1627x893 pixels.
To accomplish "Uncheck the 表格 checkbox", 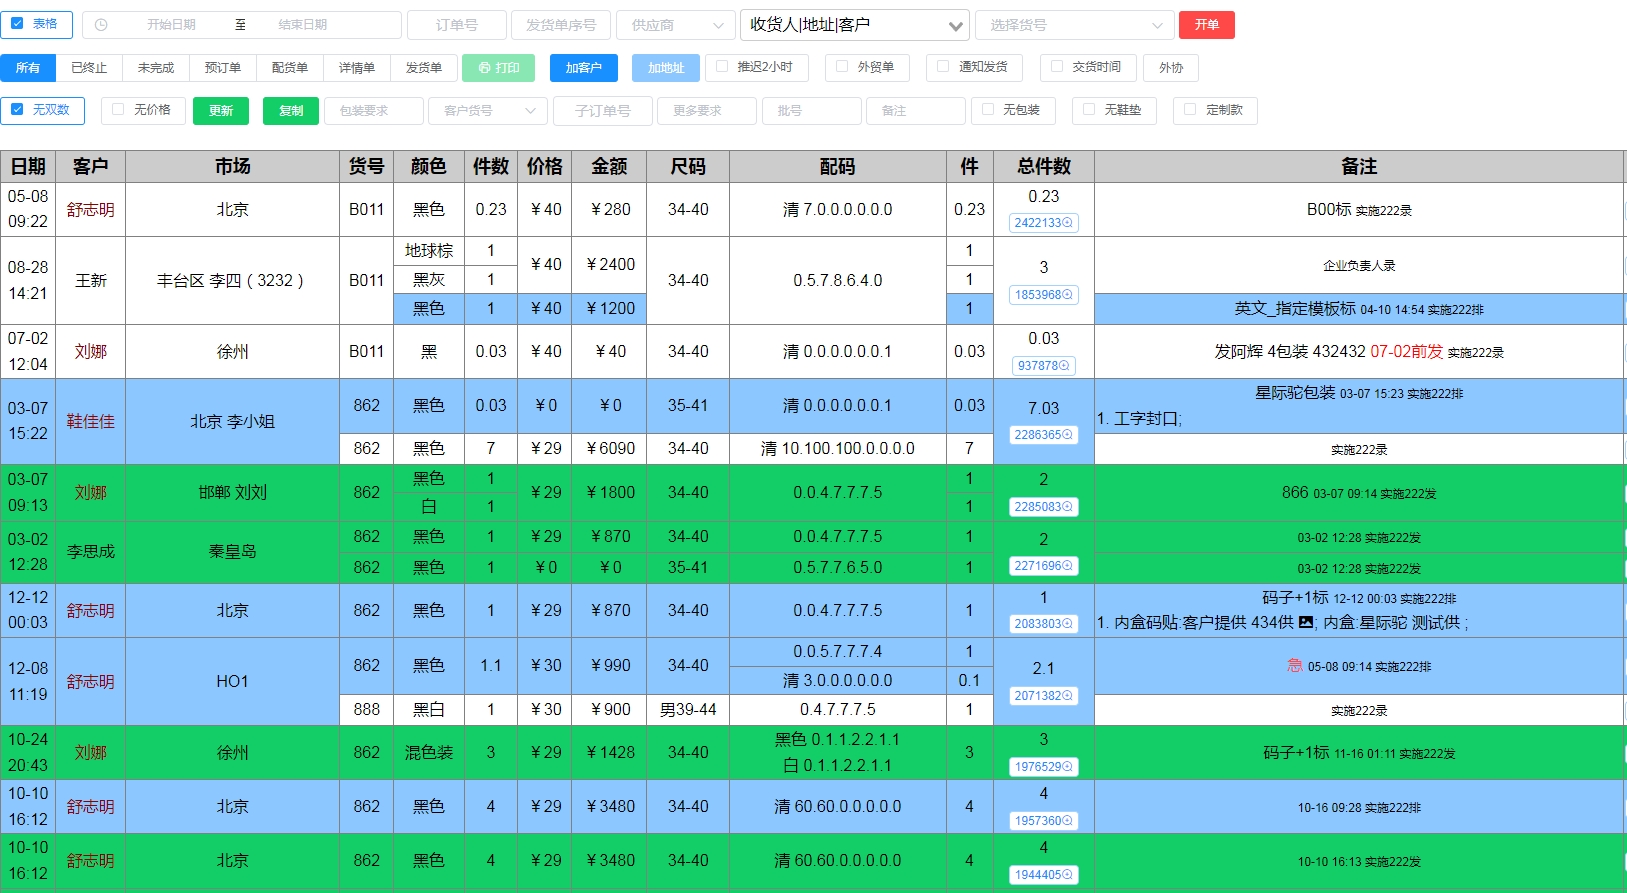I will click(x=18, y=24).
